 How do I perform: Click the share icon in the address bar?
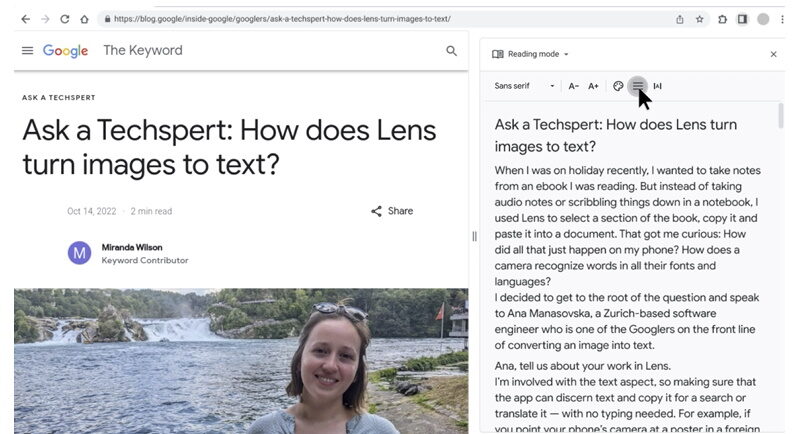[680, 19]
